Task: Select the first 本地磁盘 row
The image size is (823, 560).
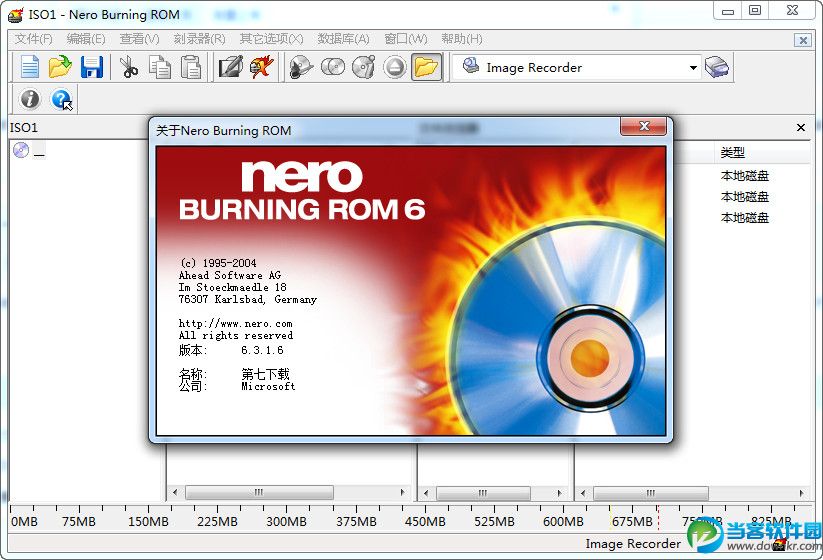Action: tap(745, 176)
